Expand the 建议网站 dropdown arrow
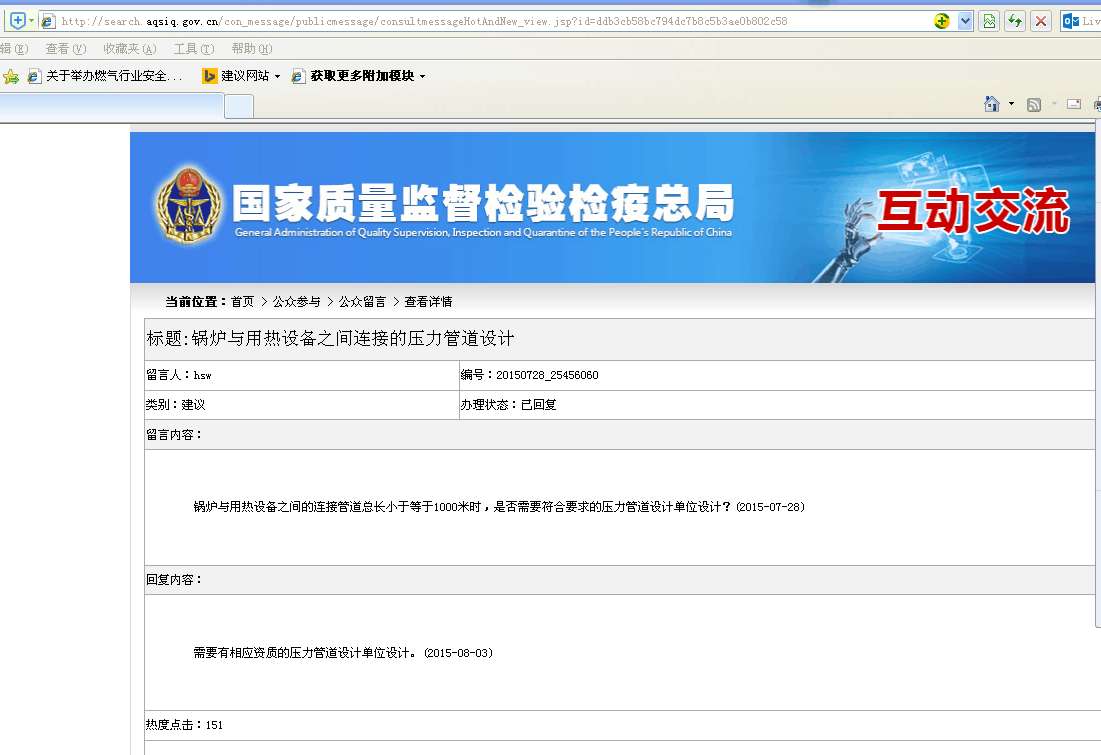The image size is (1101, 755). (x=277, y=76)
